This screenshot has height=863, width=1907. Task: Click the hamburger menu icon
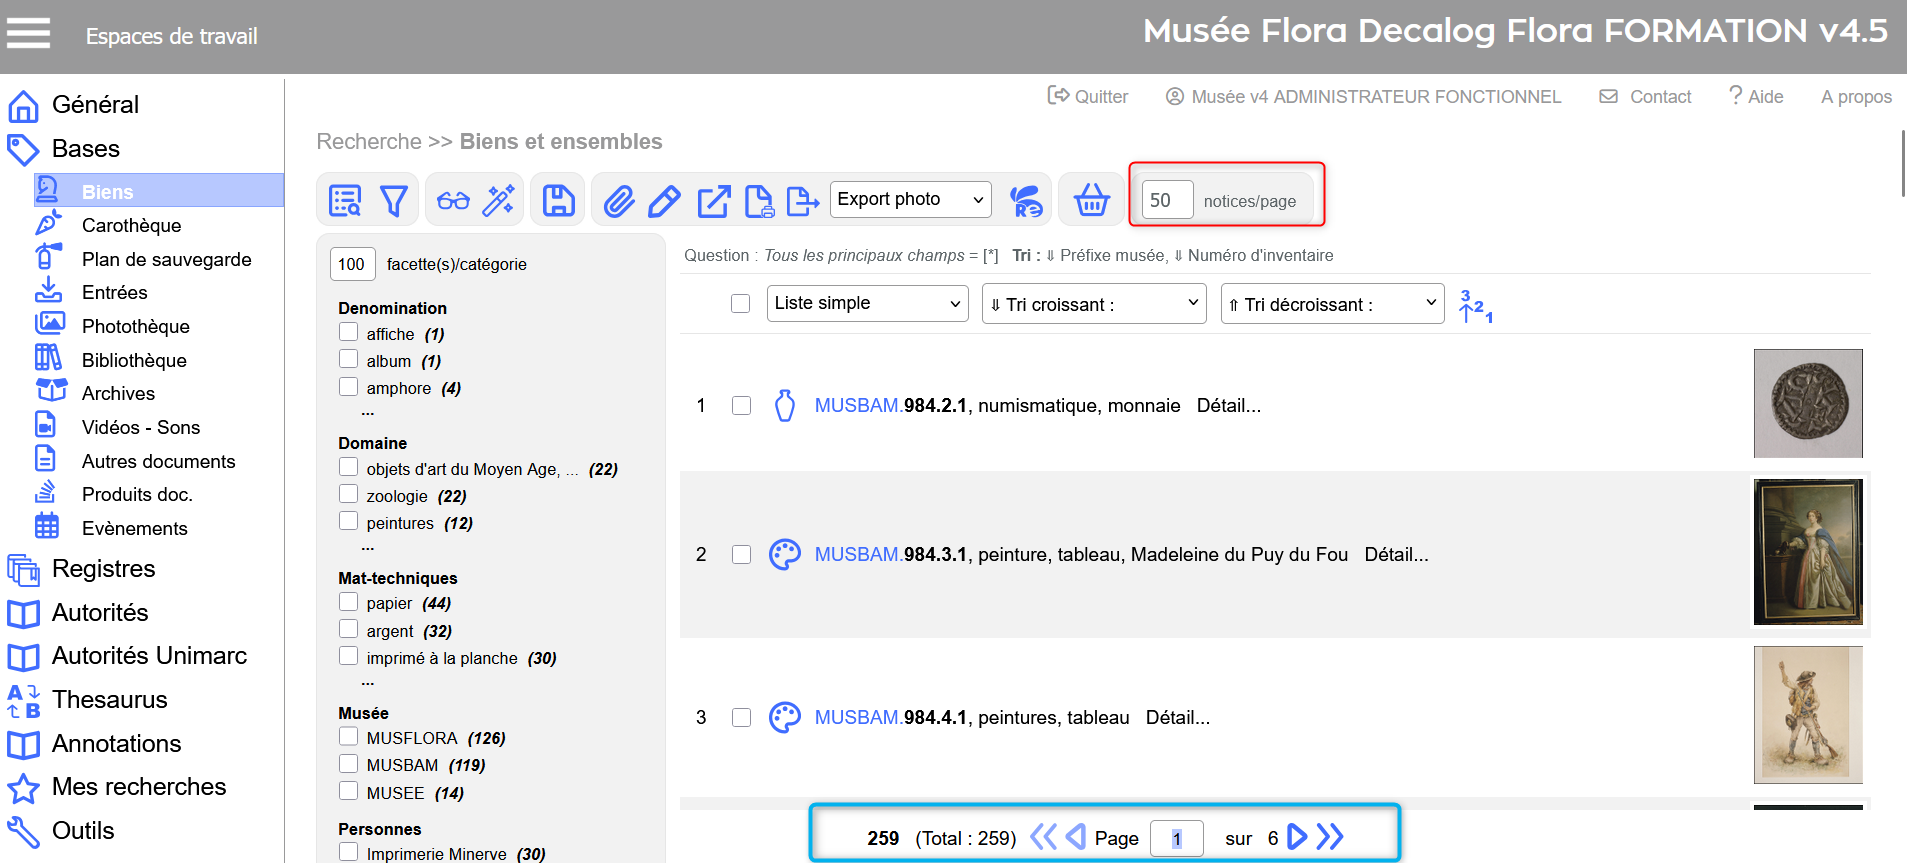click(x=28, y=34)
